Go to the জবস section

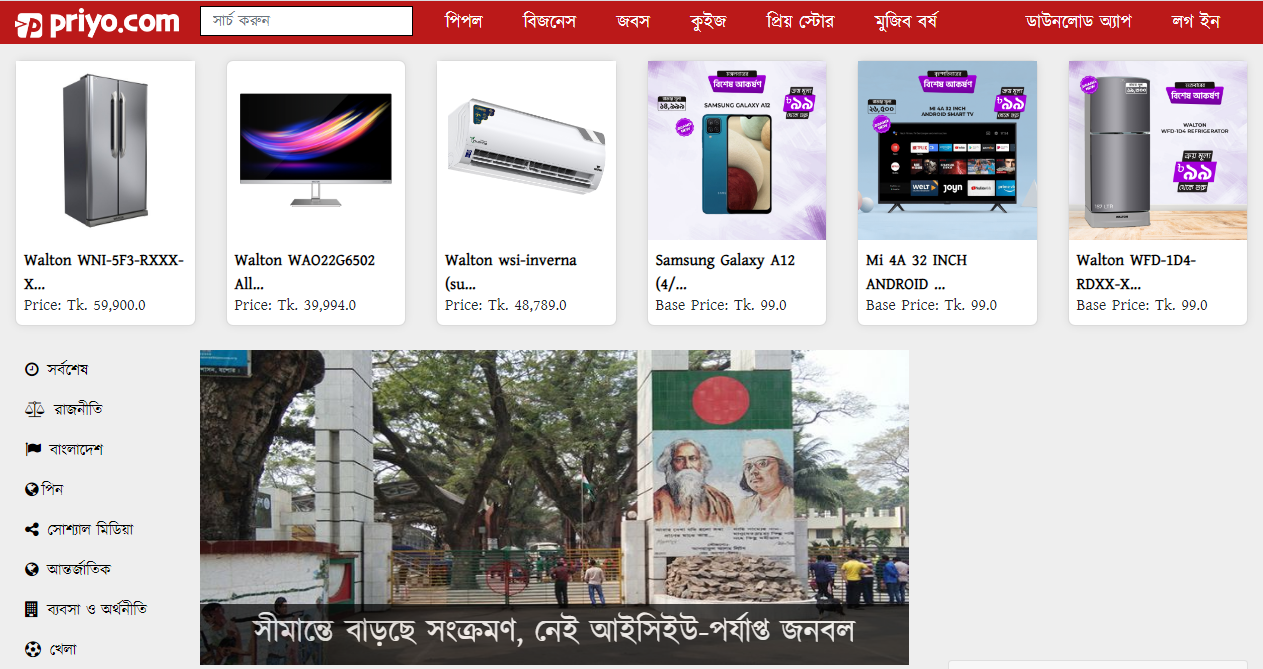[633, 21]
